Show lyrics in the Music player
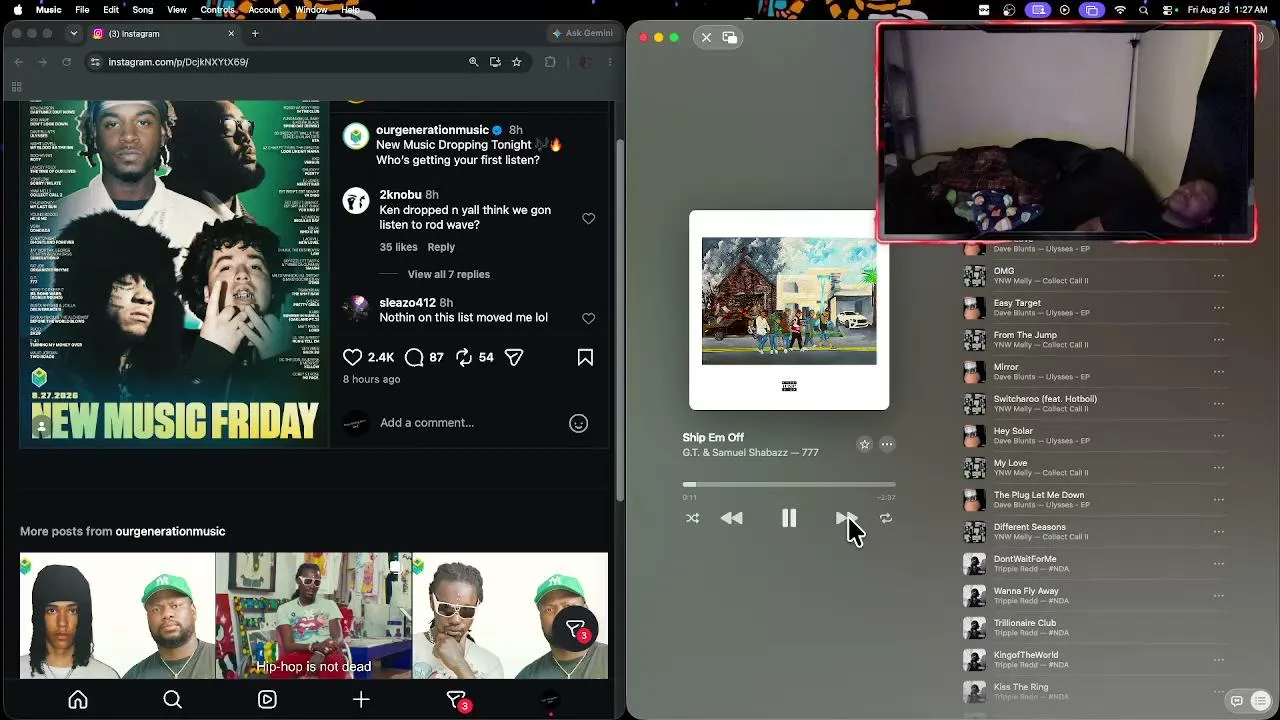Viewport: 1280px width, 720px height. (1237, 701)
